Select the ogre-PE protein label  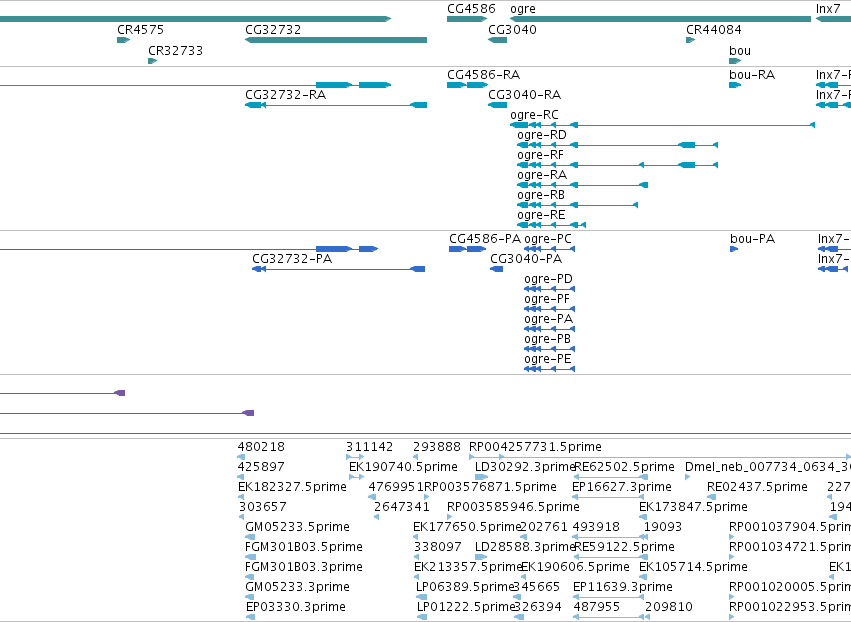[x=548, y=360]
